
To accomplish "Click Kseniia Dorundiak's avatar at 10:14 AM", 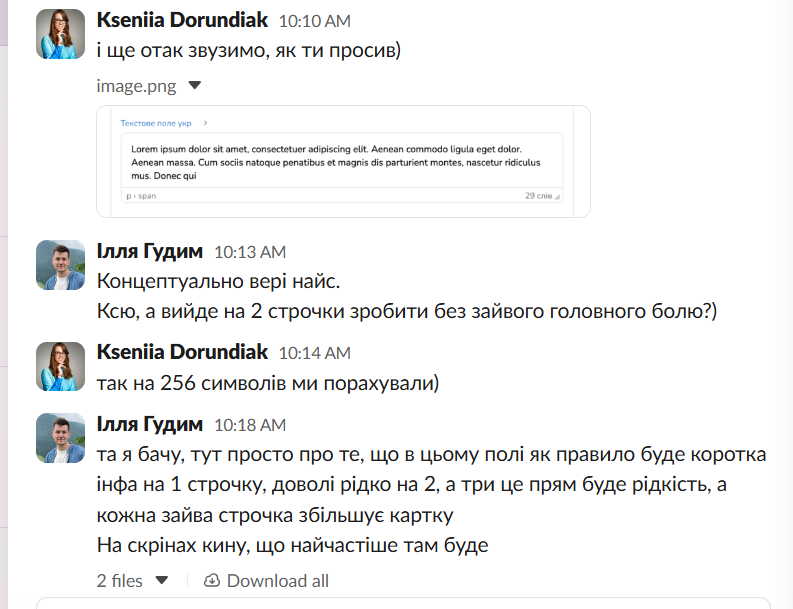I will coord(61,365).
